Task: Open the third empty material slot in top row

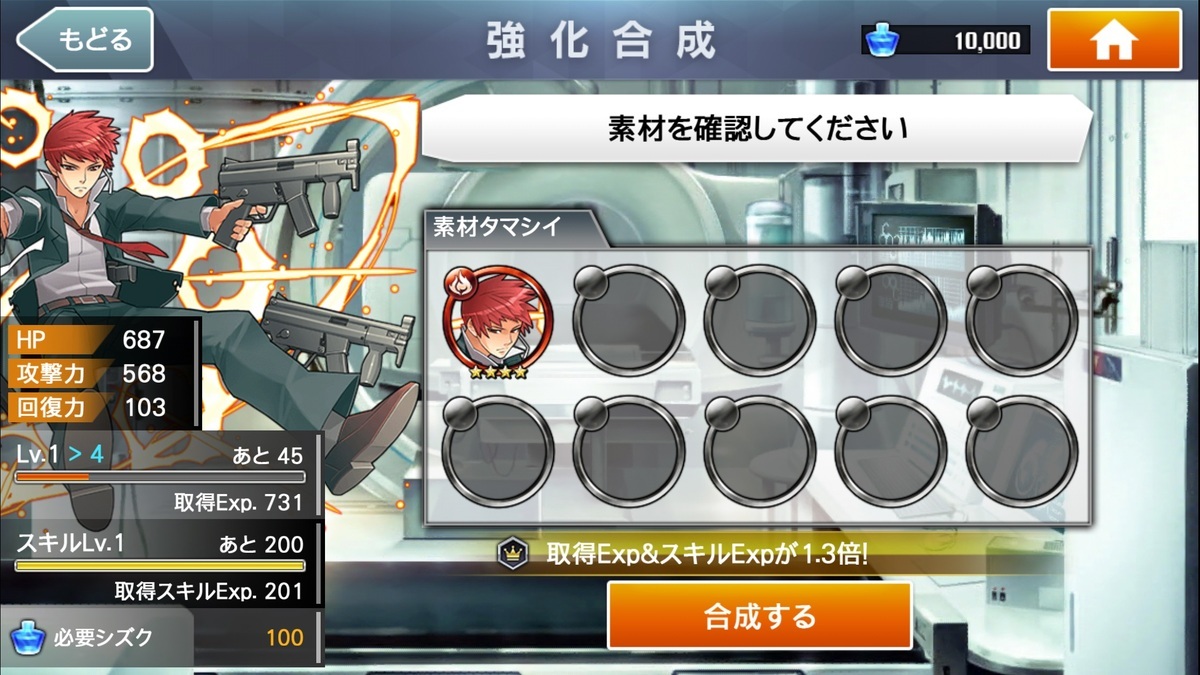Action: 760,320
